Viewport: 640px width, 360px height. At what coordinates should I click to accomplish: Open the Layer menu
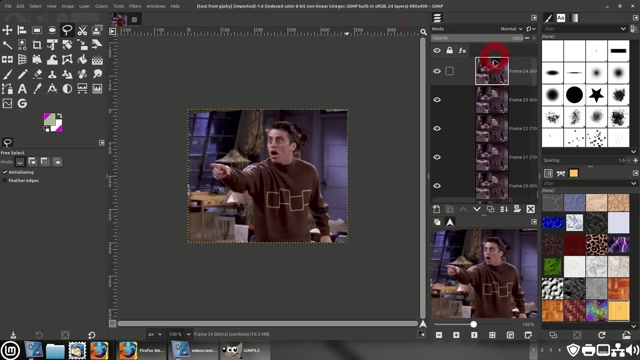[x=84, y=6]
